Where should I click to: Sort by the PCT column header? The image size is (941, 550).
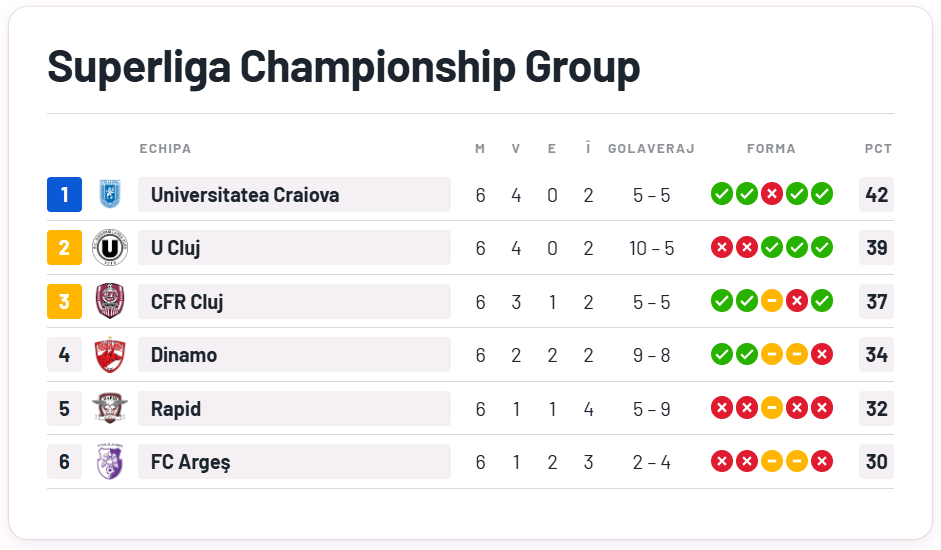pyautogui.click(x=878, y=149)
